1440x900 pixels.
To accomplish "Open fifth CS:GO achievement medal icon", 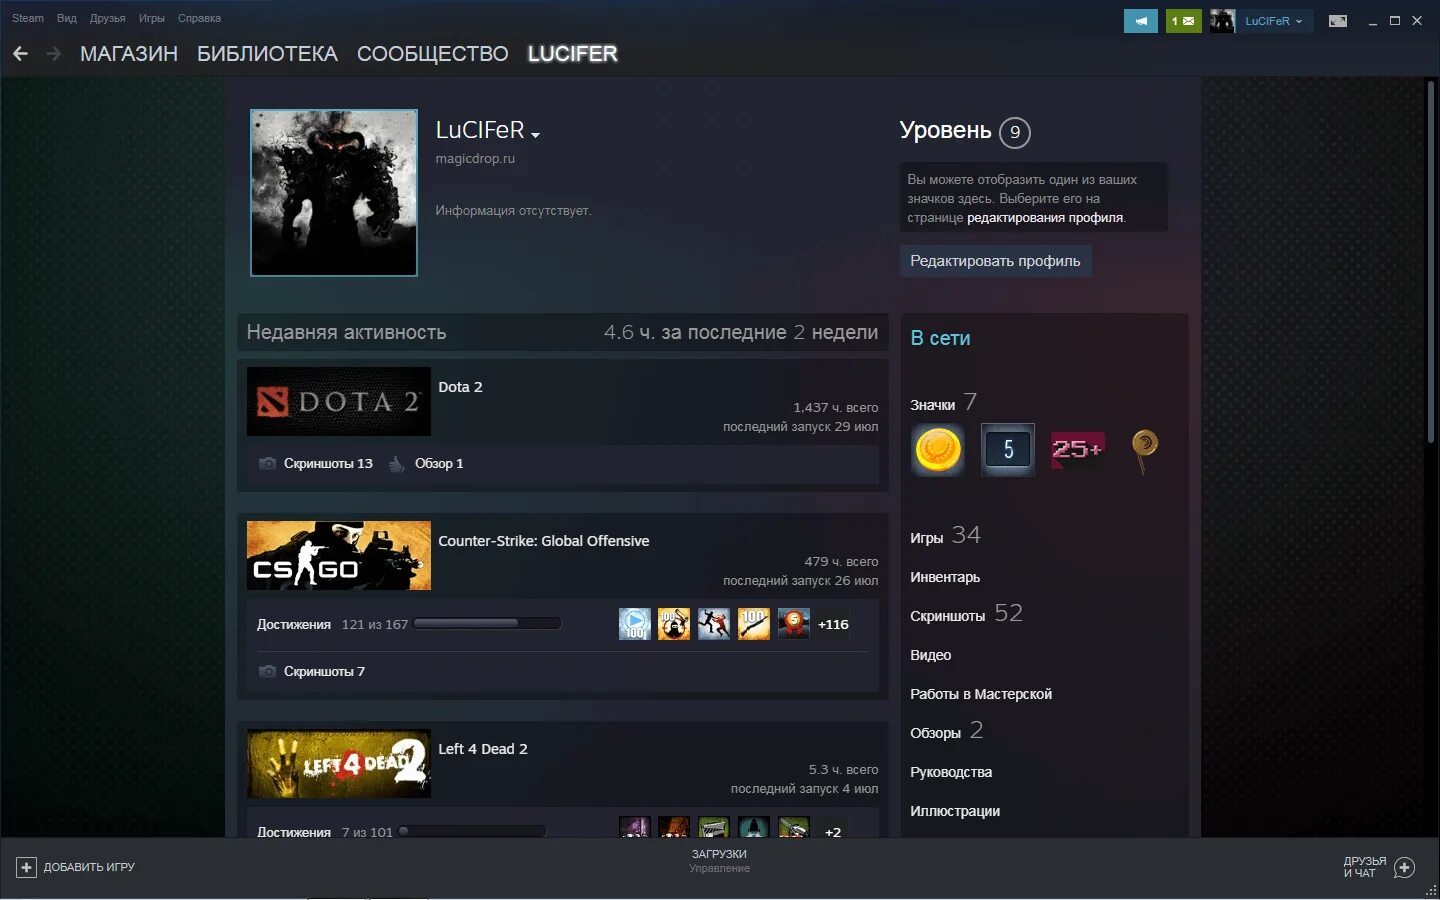I will (x=794, y=624).
